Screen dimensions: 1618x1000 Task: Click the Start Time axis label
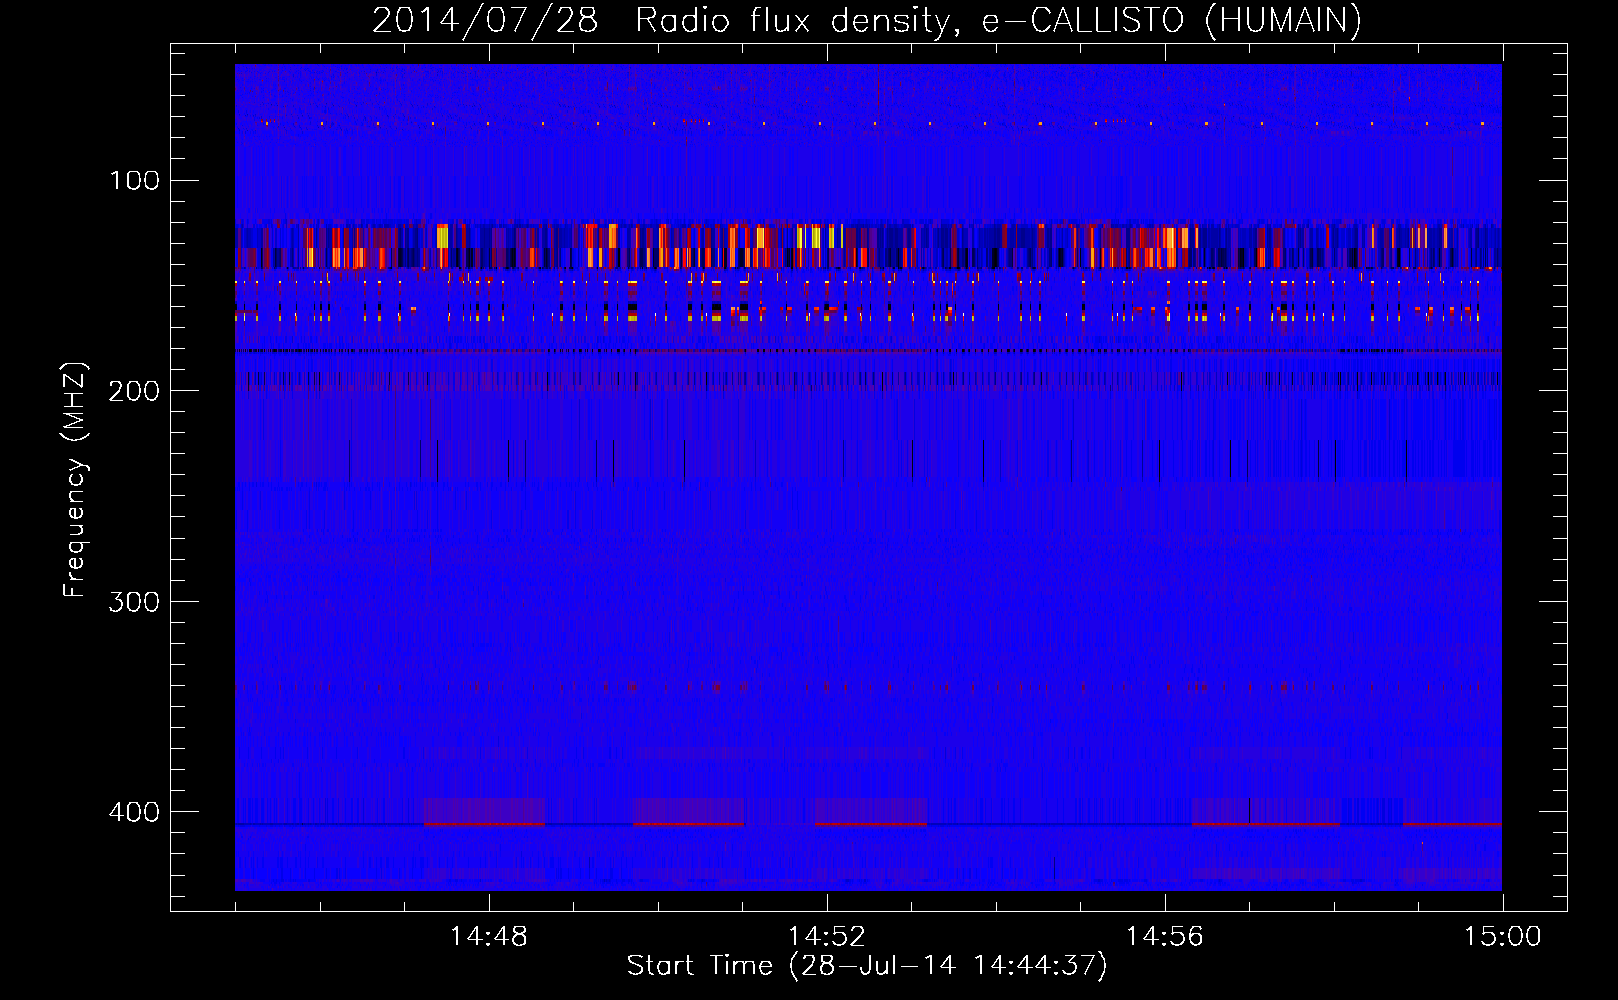867,966
